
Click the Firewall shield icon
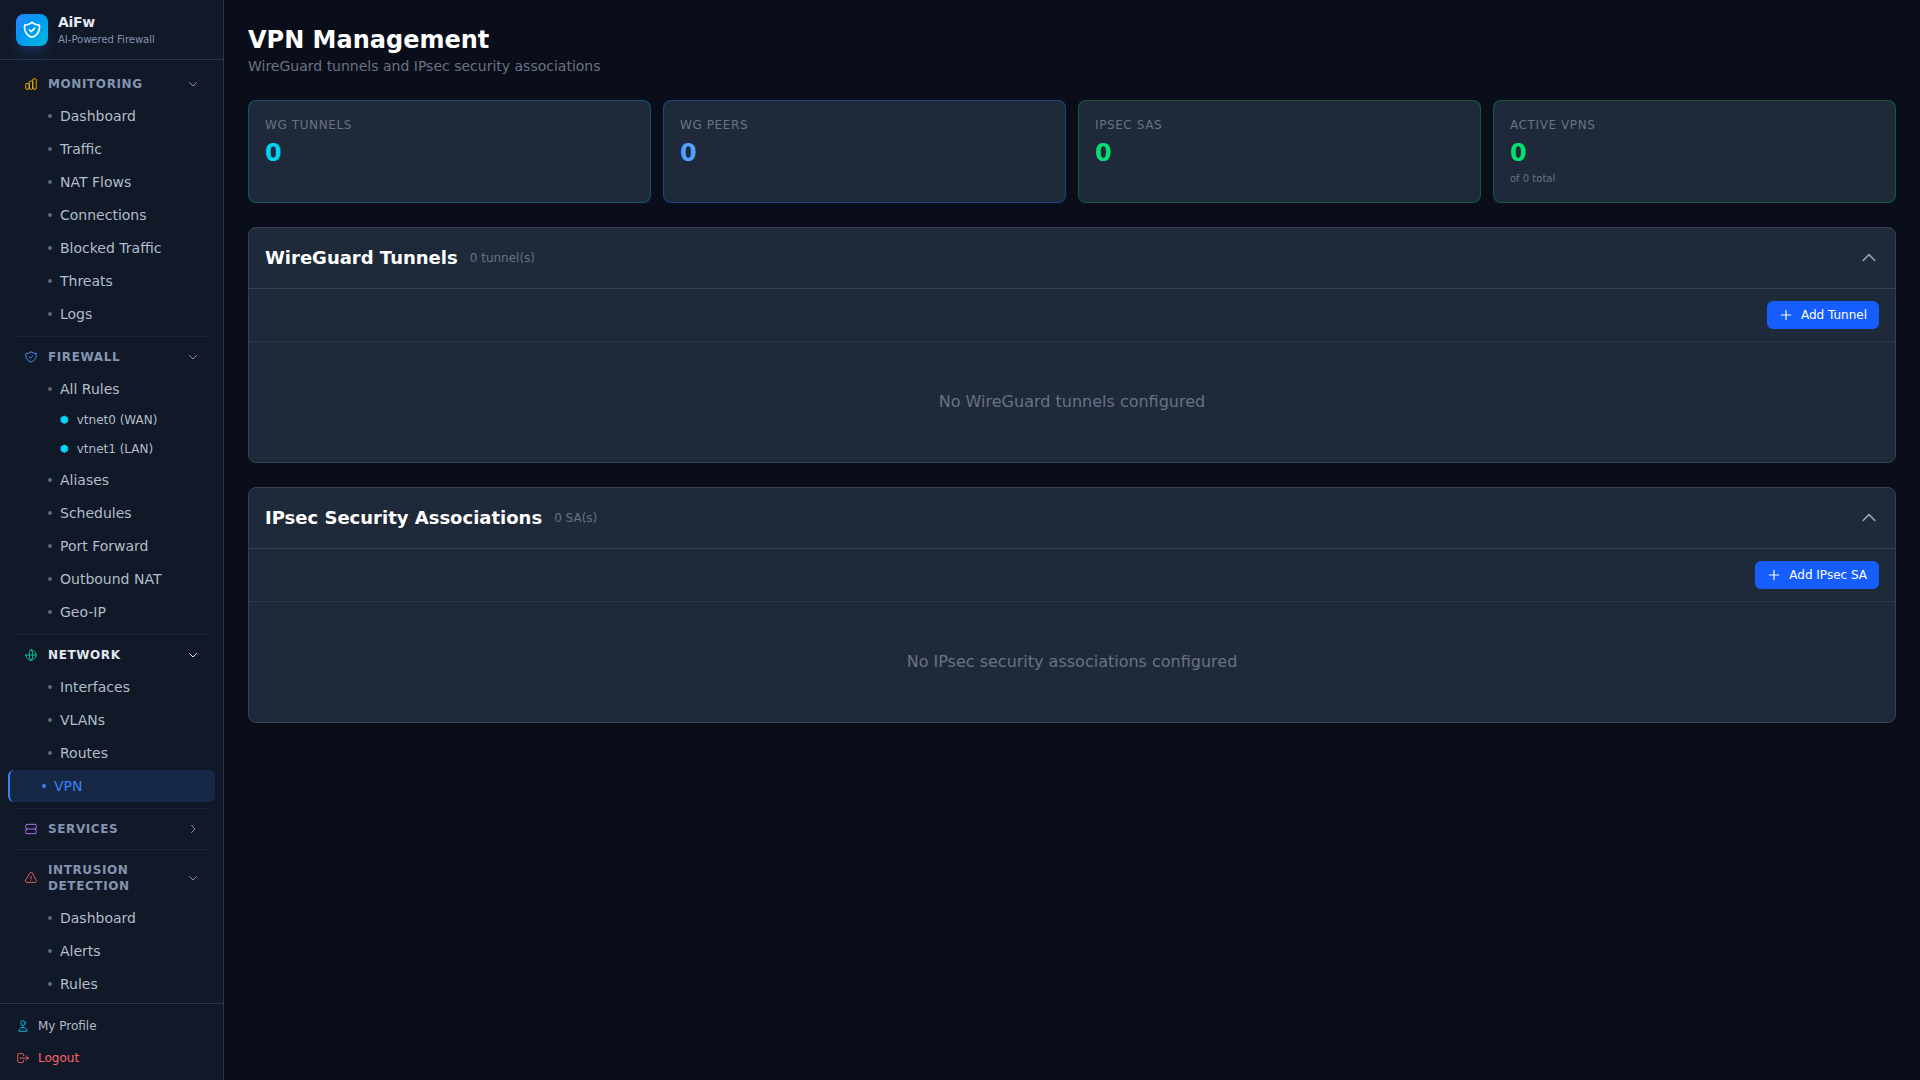(x=30, y=356)
